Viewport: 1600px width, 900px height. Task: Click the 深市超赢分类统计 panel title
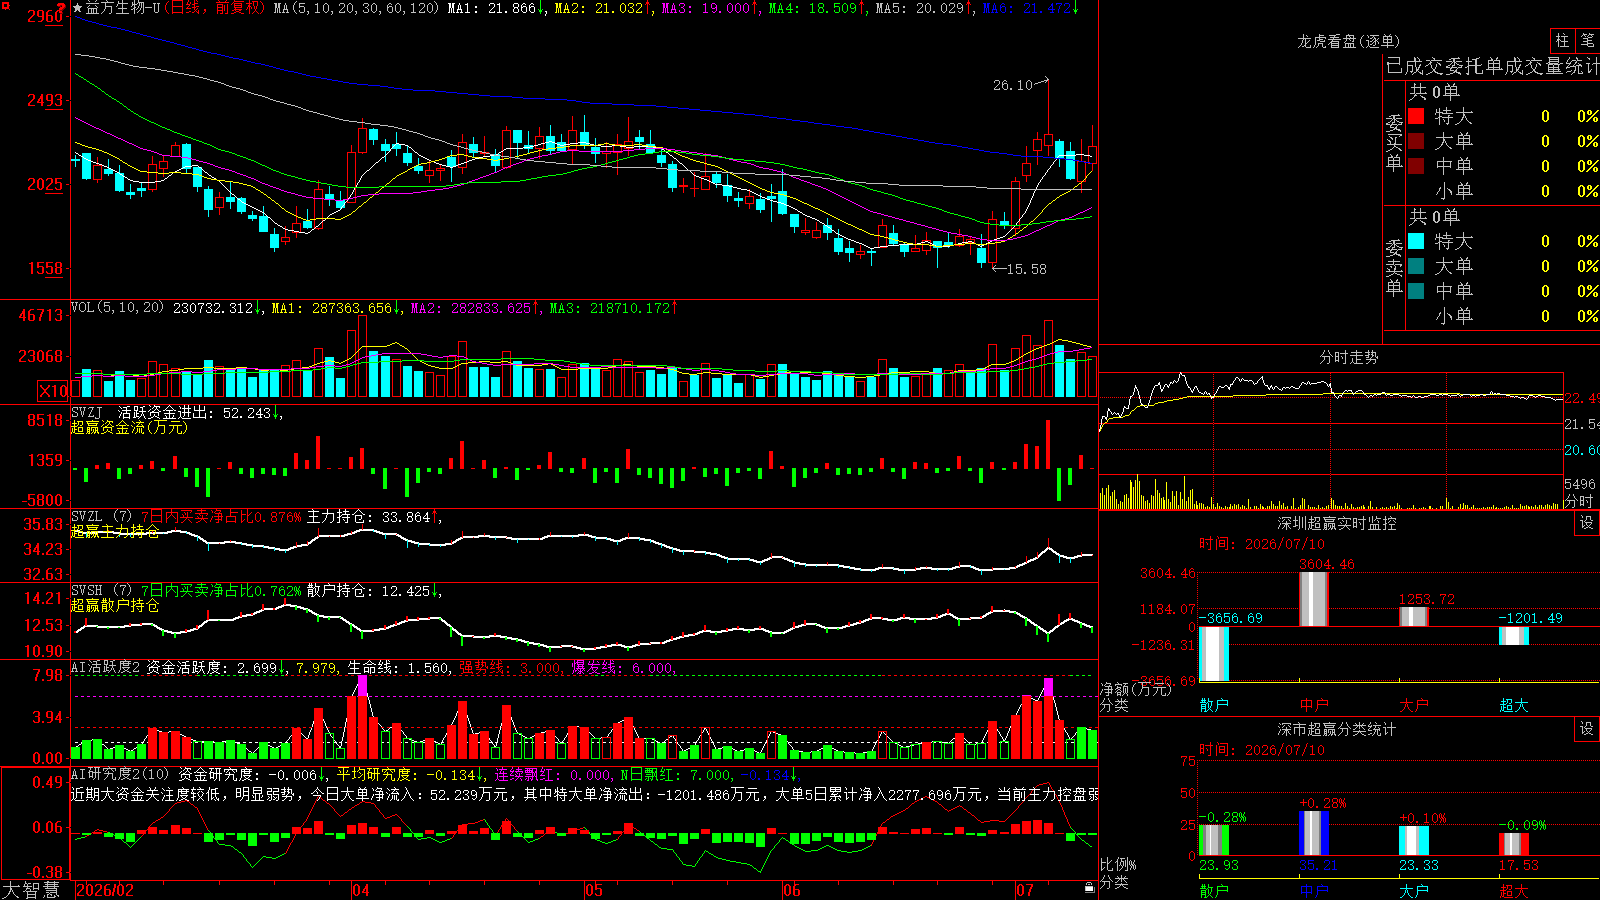coord(1337,729)
